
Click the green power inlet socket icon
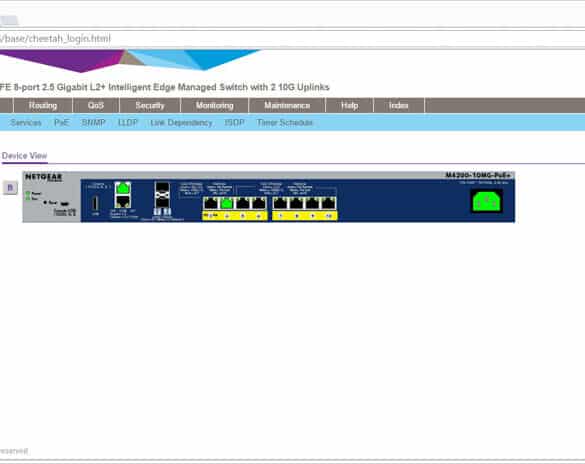point(487,202)
